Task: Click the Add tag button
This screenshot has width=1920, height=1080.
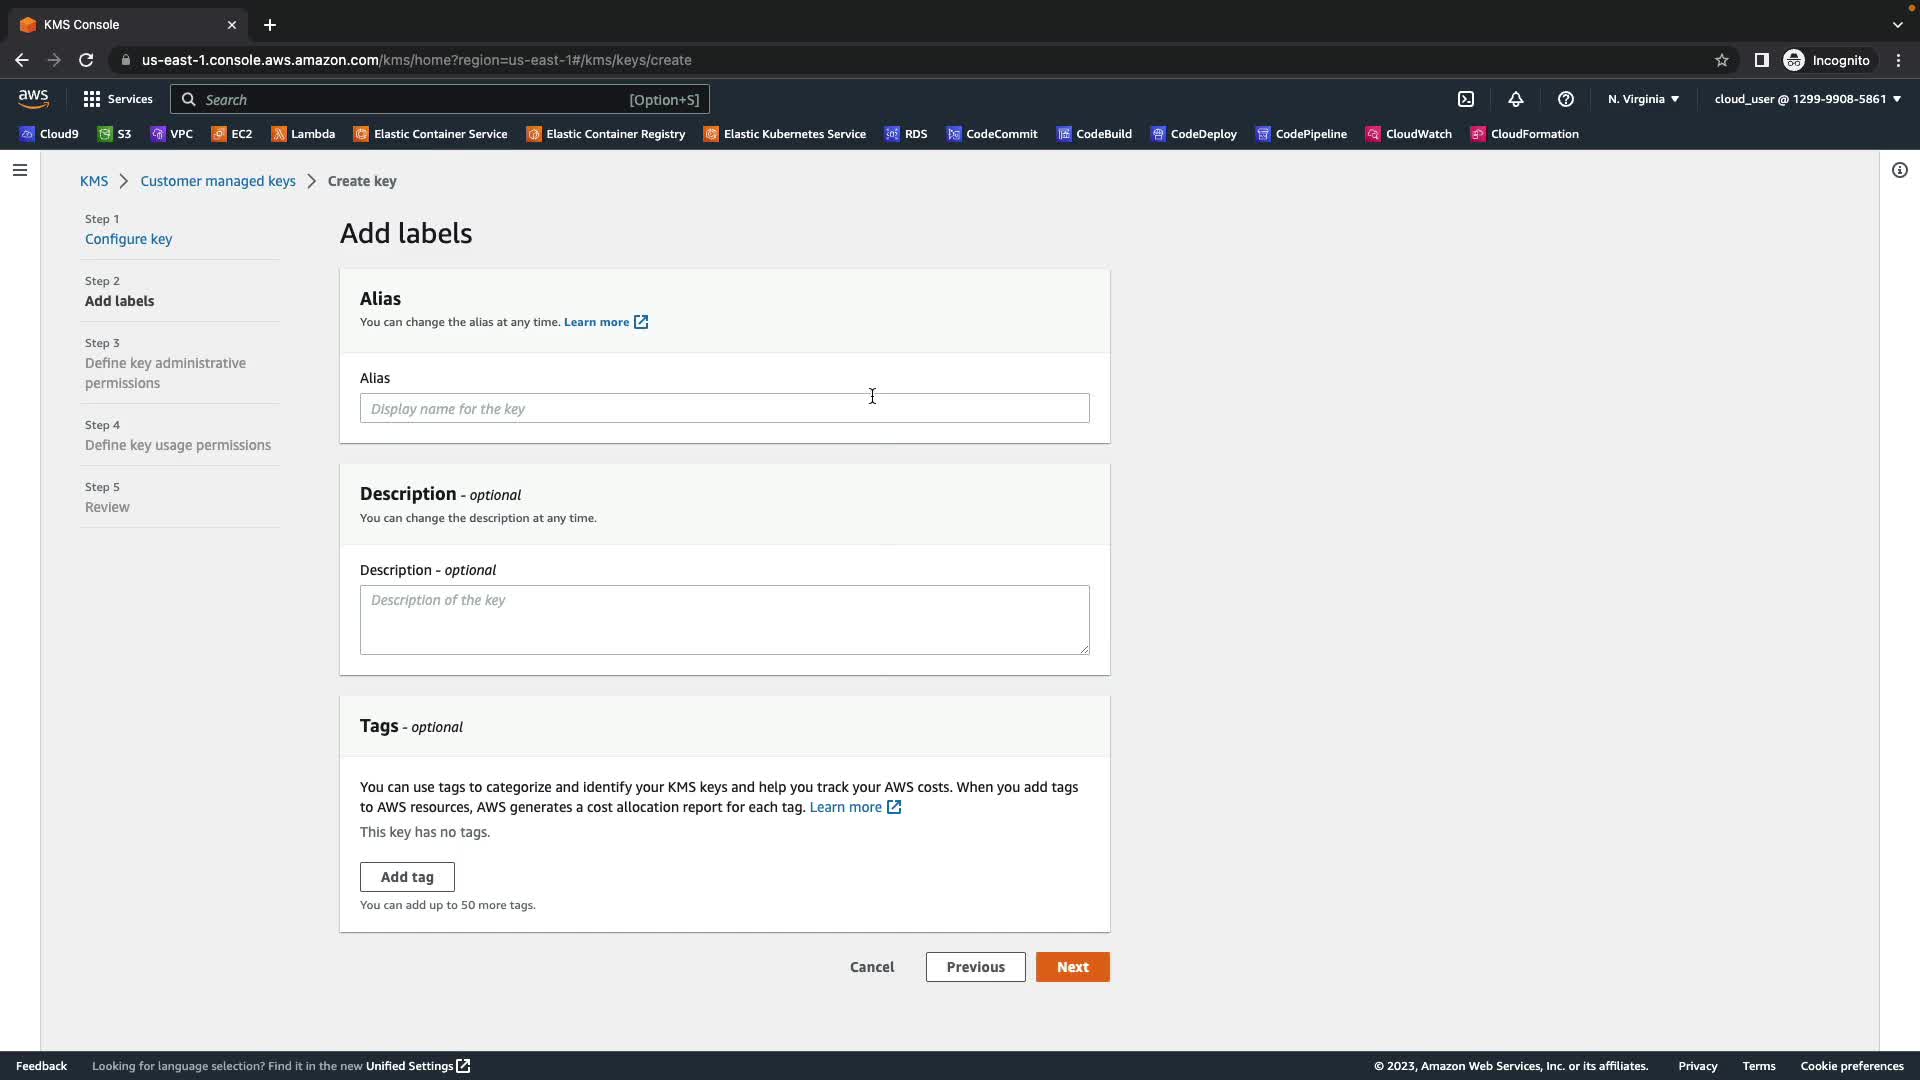Action: 407,877
